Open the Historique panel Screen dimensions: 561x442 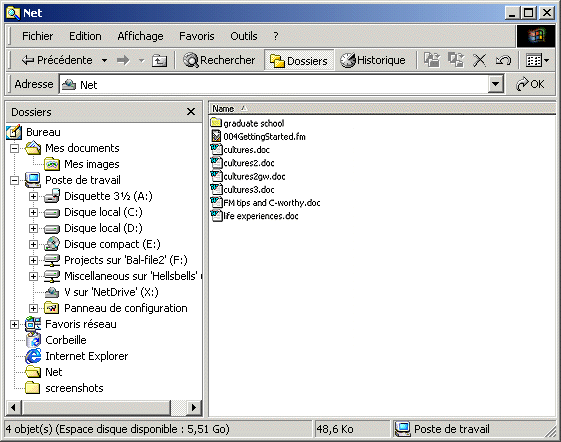point(372,60)
